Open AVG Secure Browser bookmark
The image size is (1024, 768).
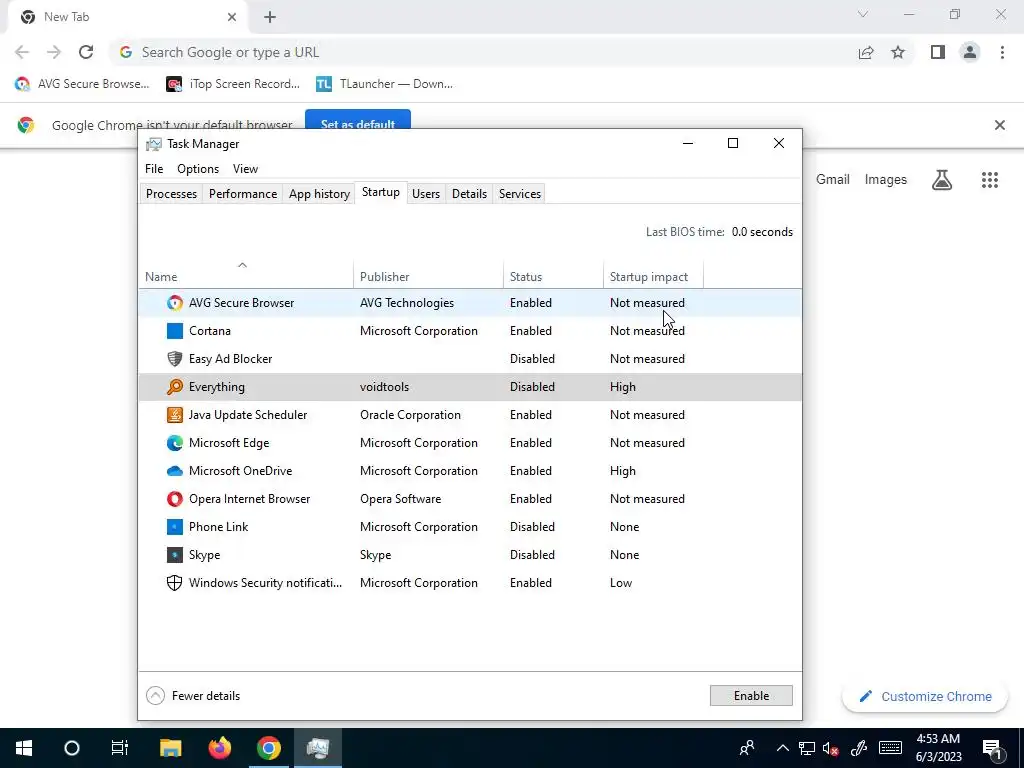(x=82, y=84)
